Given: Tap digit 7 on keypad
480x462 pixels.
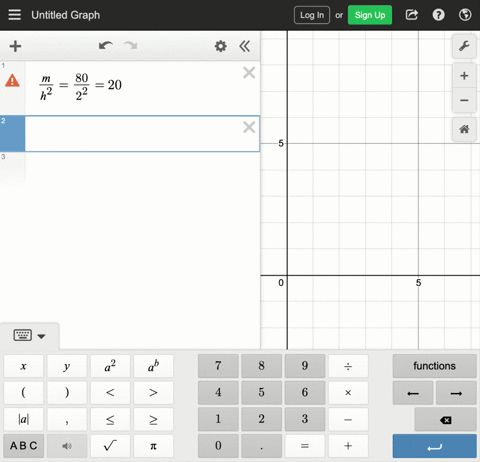Looking at the screenshot, I should click(218, 366).
